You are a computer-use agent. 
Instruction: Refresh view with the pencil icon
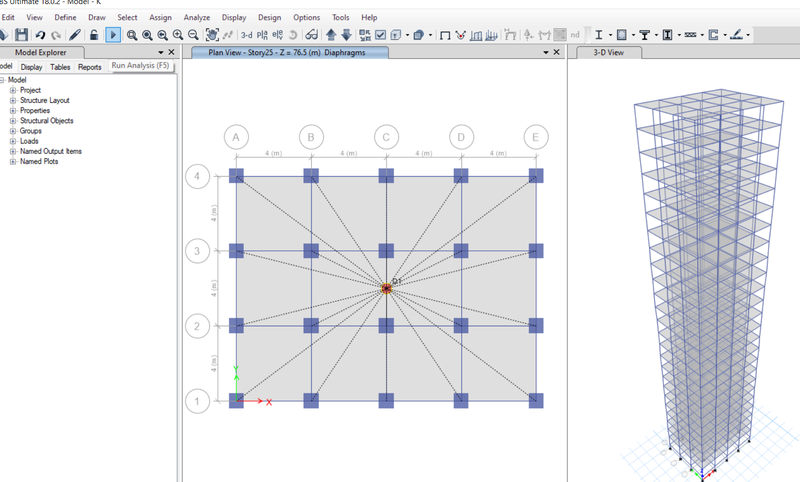pos(75,35)
